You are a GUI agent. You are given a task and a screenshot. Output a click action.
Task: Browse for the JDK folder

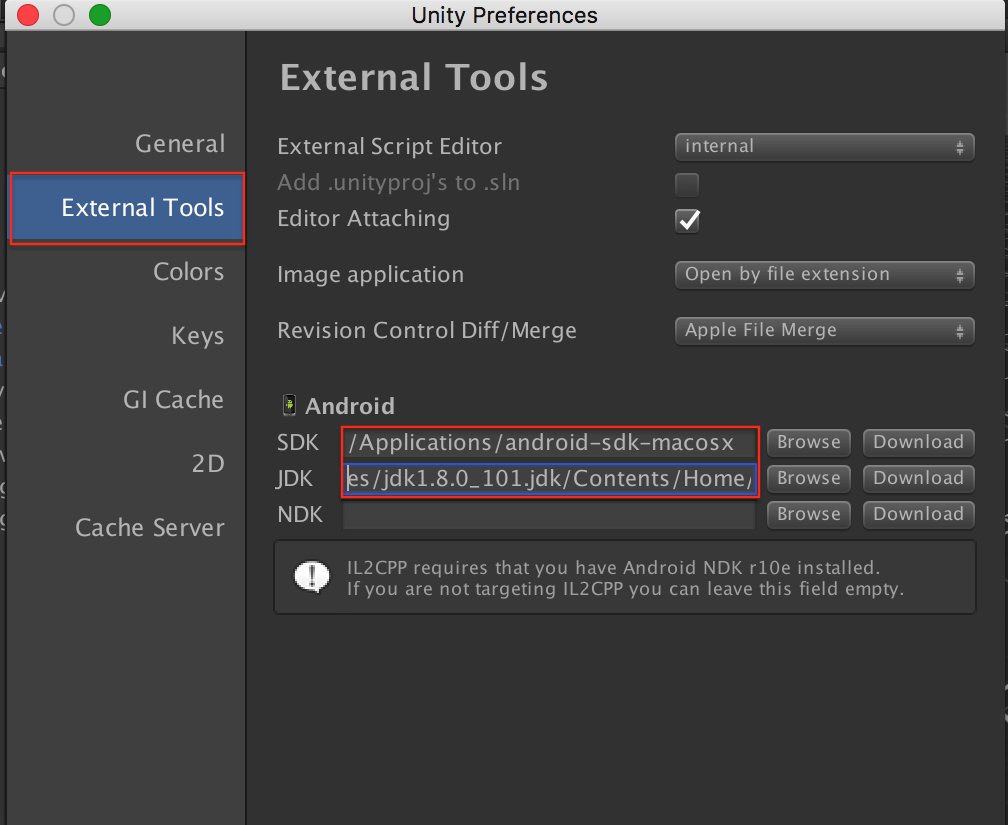pos(809,478)
